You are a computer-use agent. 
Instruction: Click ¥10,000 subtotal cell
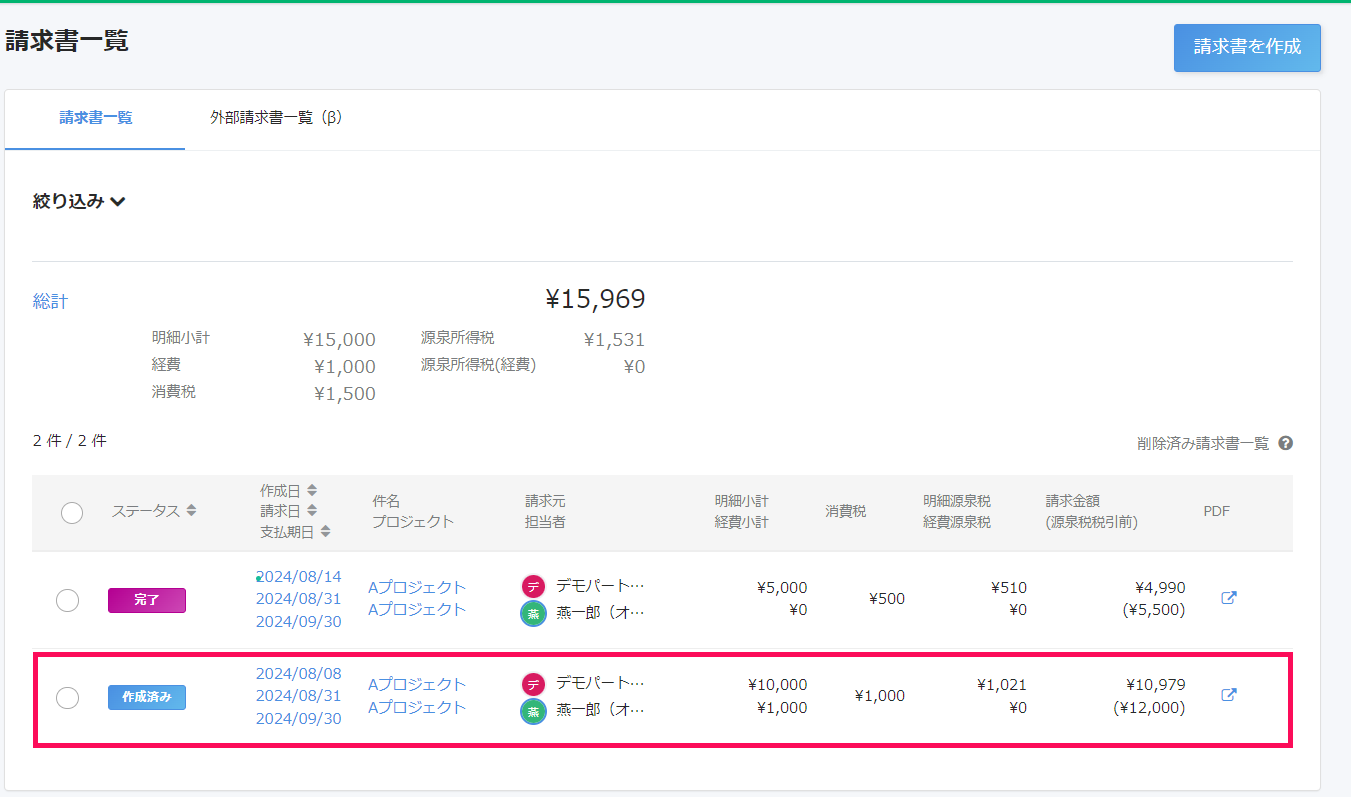pos(777,684)
